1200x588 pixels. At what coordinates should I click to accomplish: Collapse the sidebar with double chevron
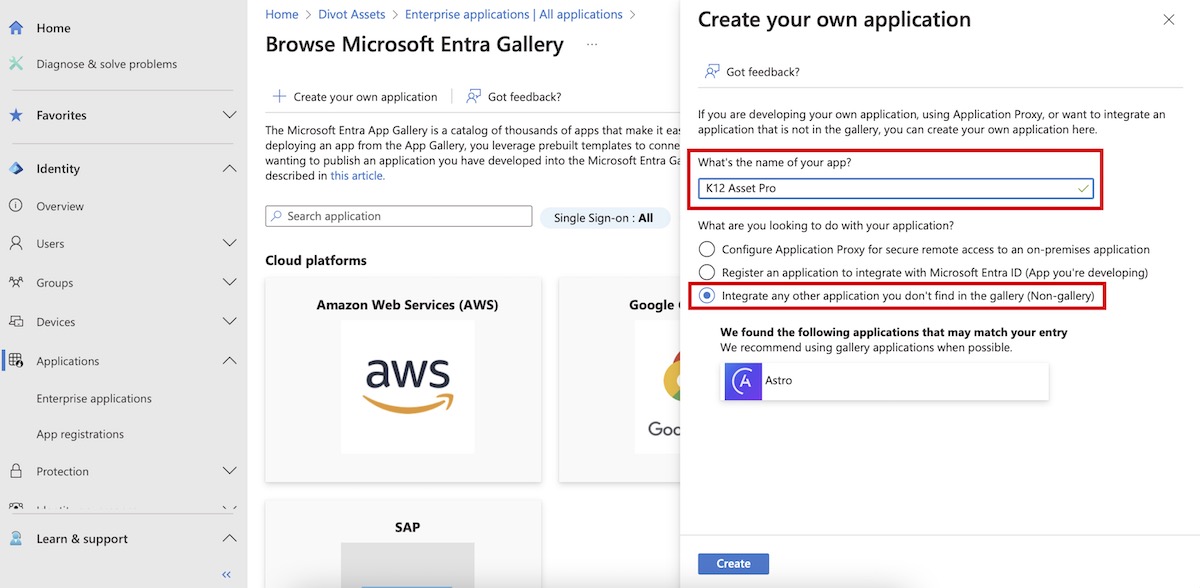coord(226,574)
